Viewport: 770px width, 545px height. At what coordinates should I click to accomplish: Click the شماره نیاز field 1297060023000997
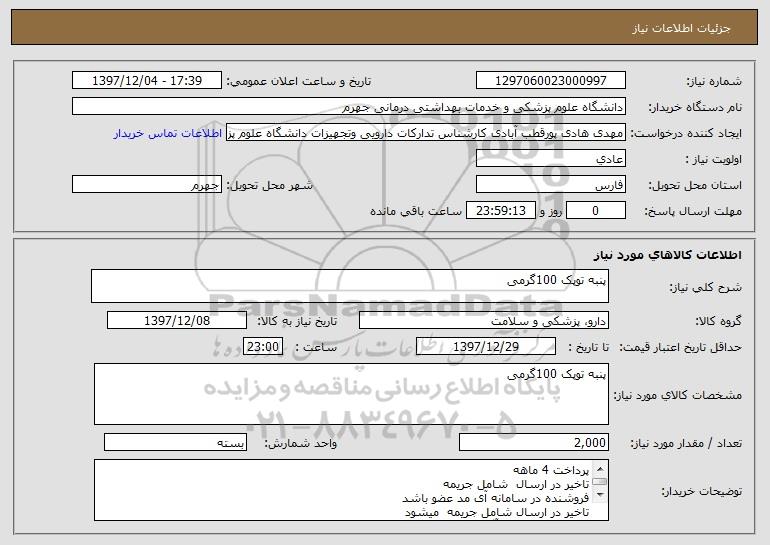(550, 80)
